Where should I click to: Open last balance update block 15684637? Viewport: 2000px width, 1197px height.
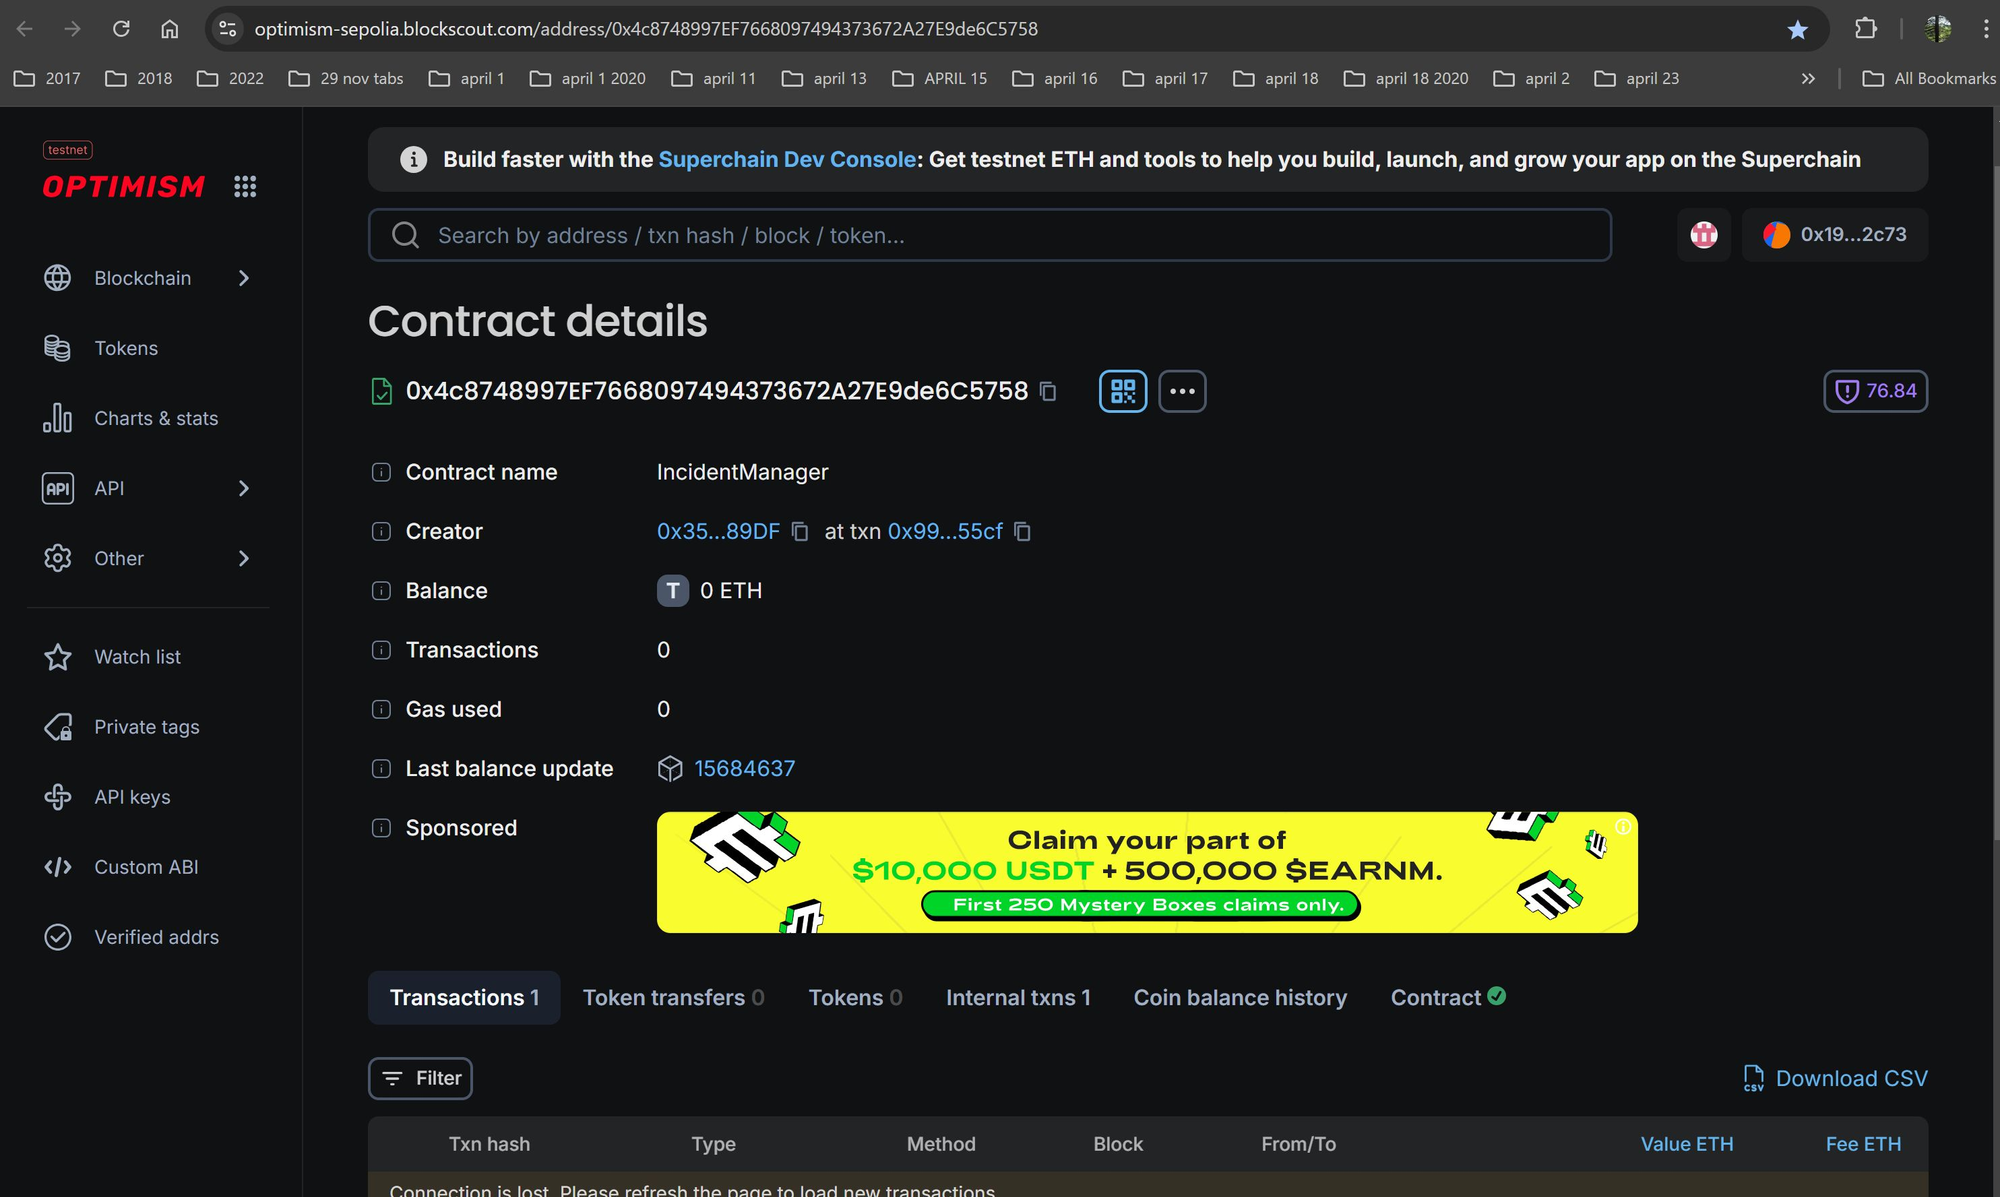(744, 768)
